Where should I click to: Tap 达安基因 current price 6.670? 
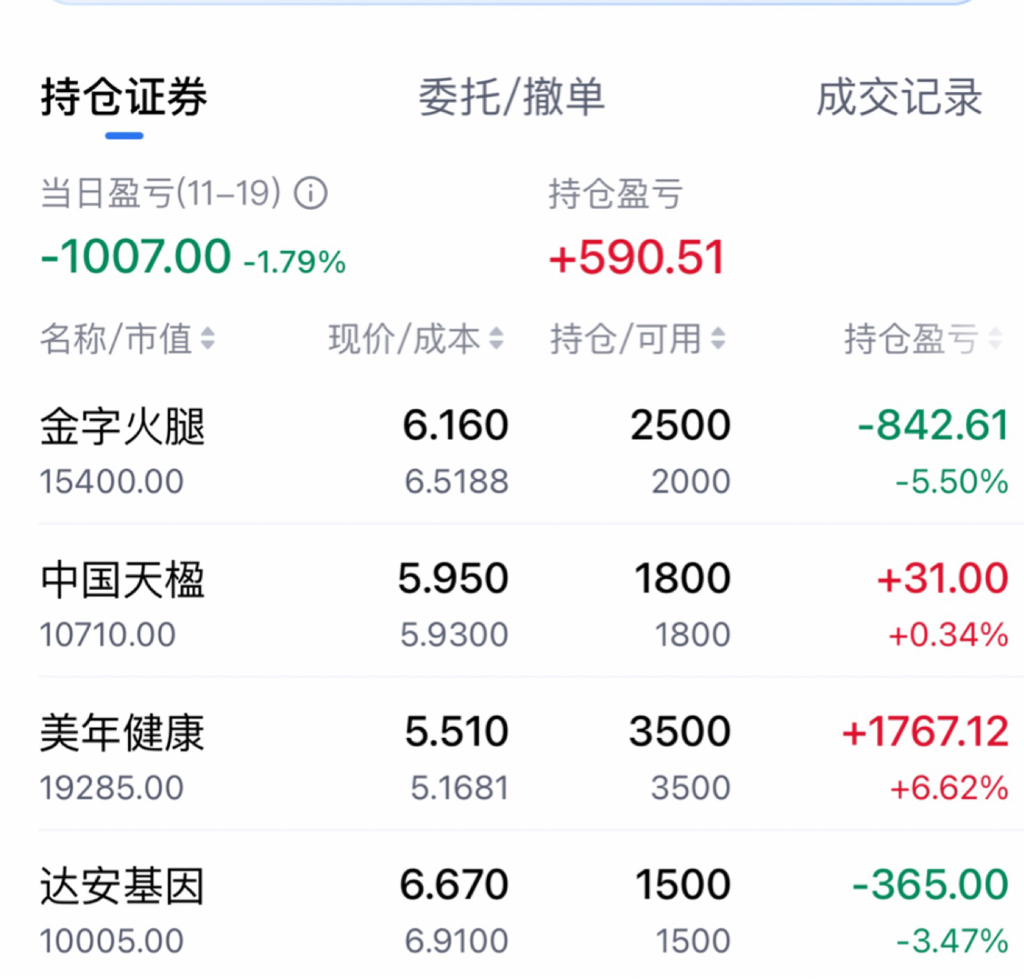[x=454, y=885]
